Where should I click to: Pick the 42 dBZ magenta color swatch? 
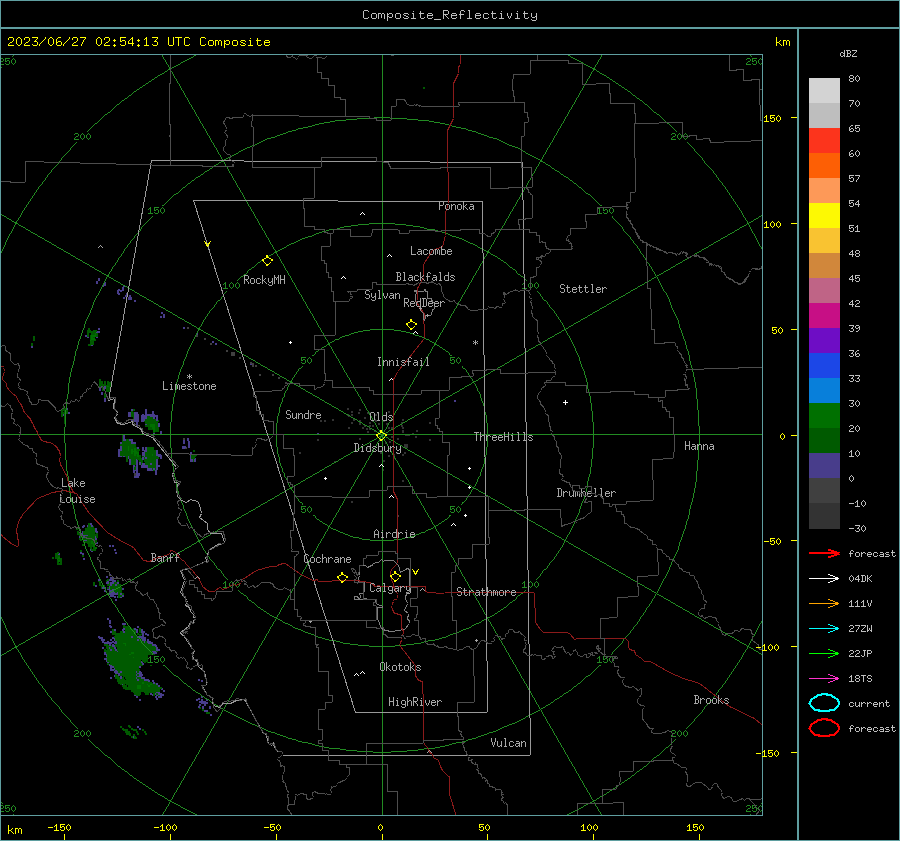(824, 316)
